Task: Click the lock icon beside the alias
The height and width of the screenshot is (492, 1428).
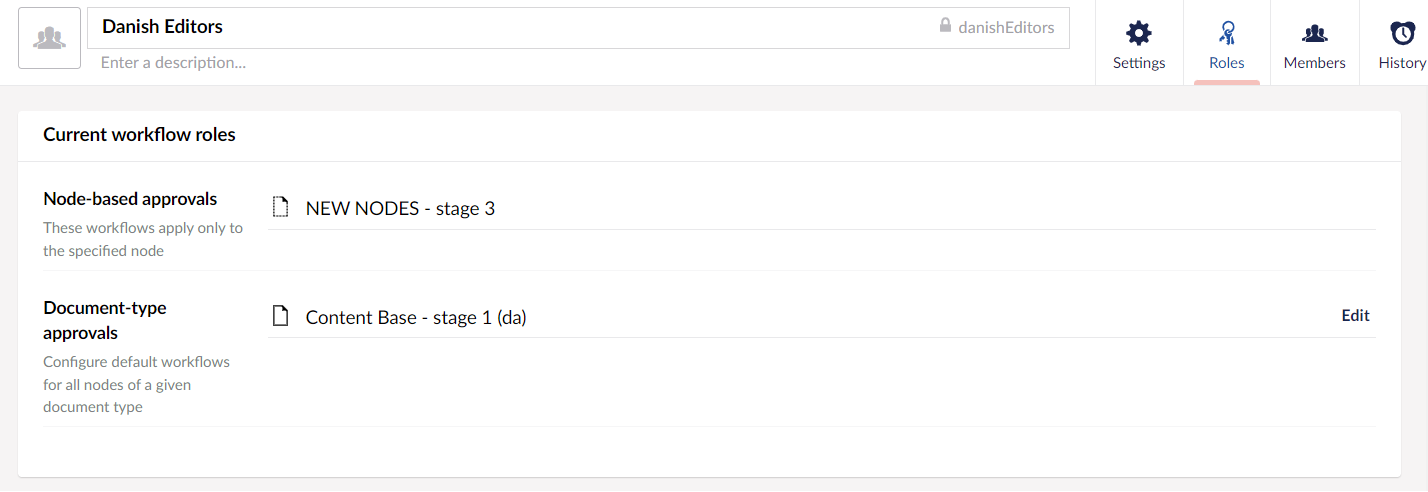Action: click(x=945, y=26)
